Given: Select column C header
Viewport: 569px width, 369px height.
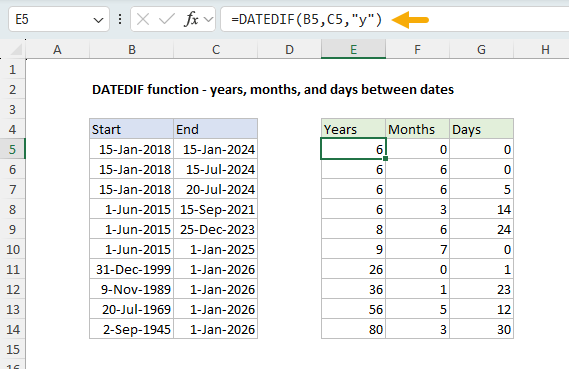Looking at the screenshot, I should tap(216, 49).
